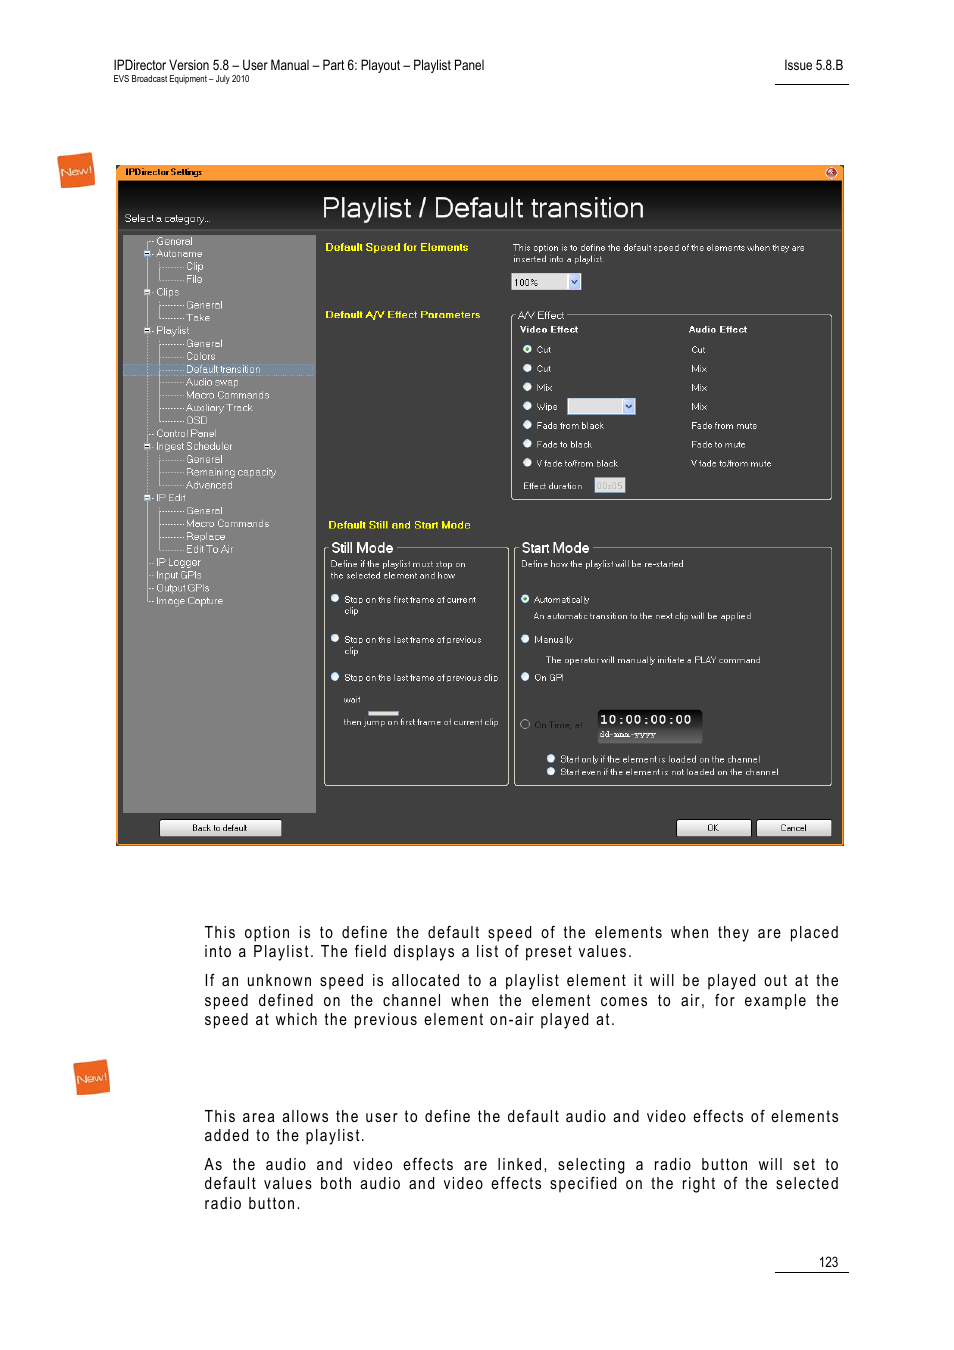Click the wait duration field in Still Mode
954x1350 pixels.
click(383, 713)
